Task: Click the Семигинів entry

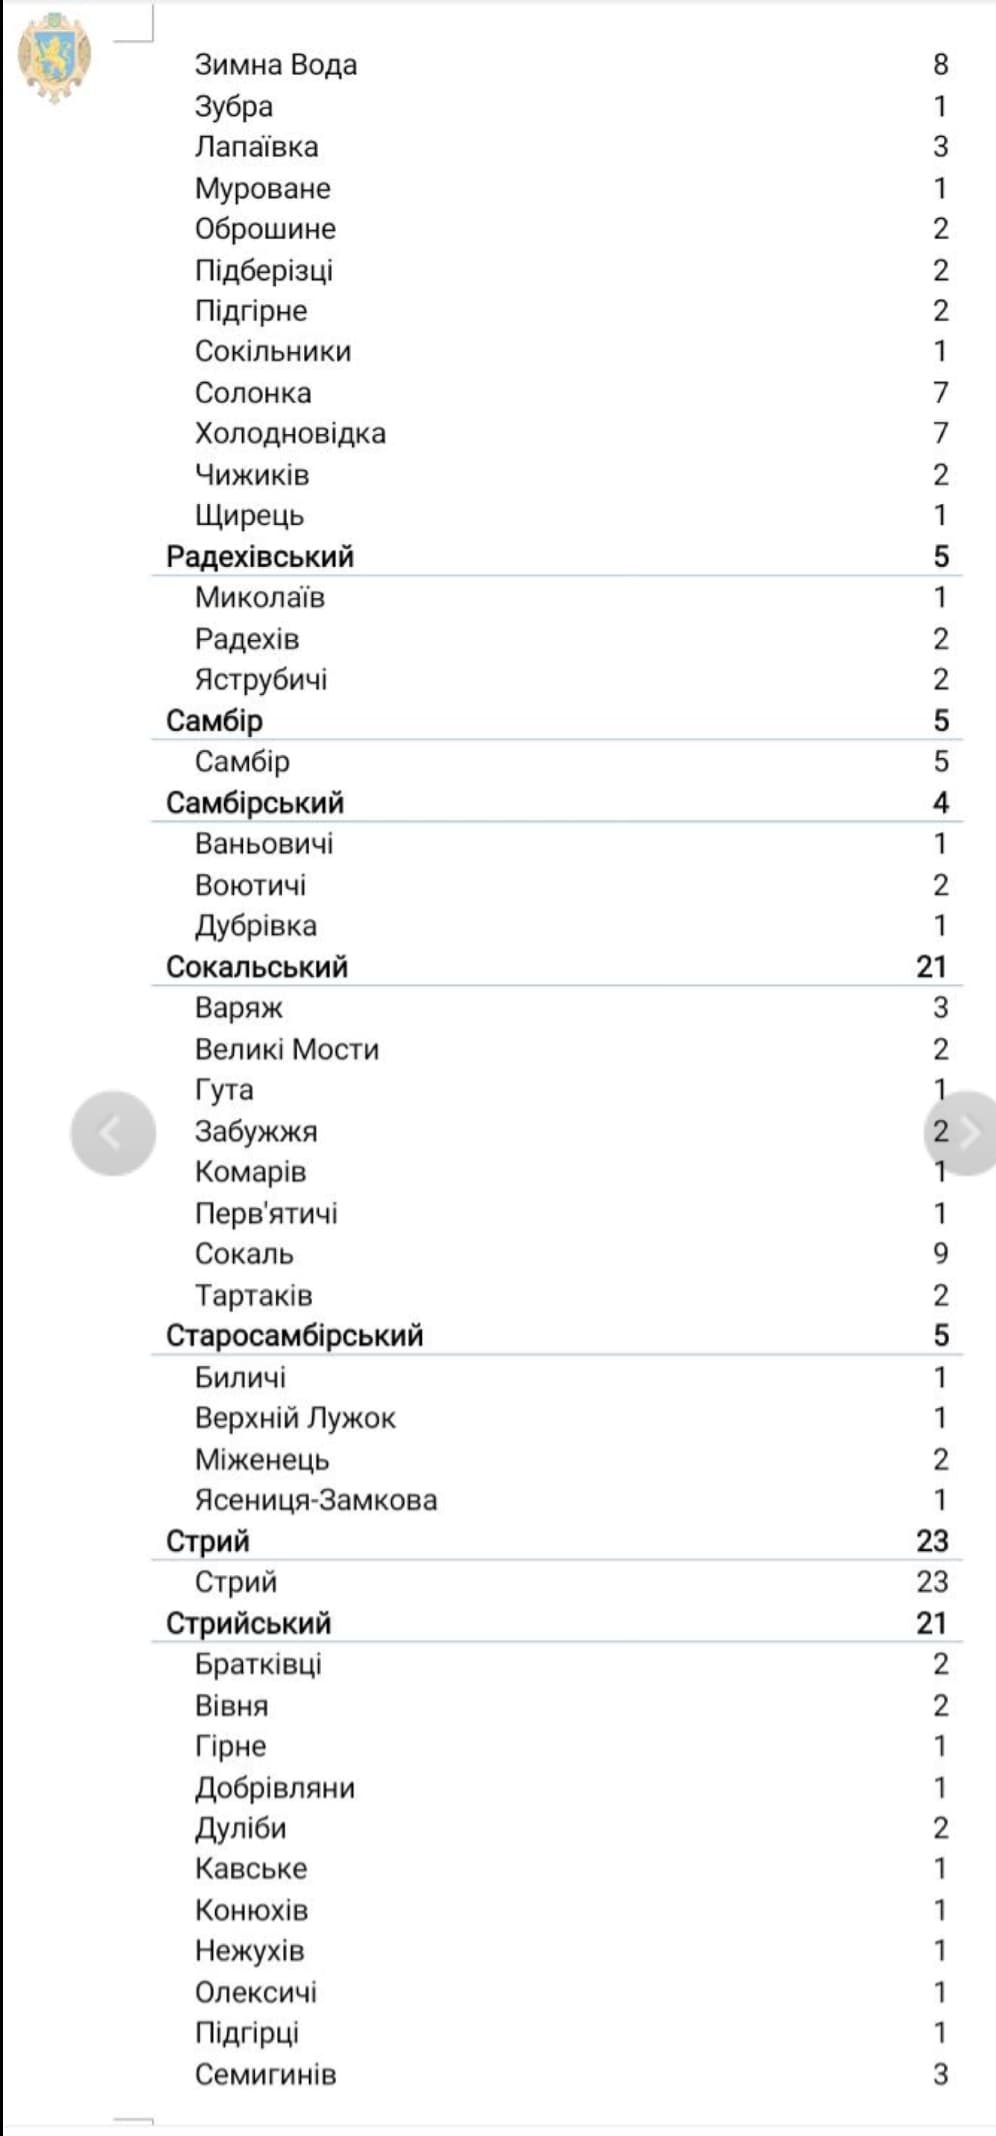Action: (x=265, y=2074)
